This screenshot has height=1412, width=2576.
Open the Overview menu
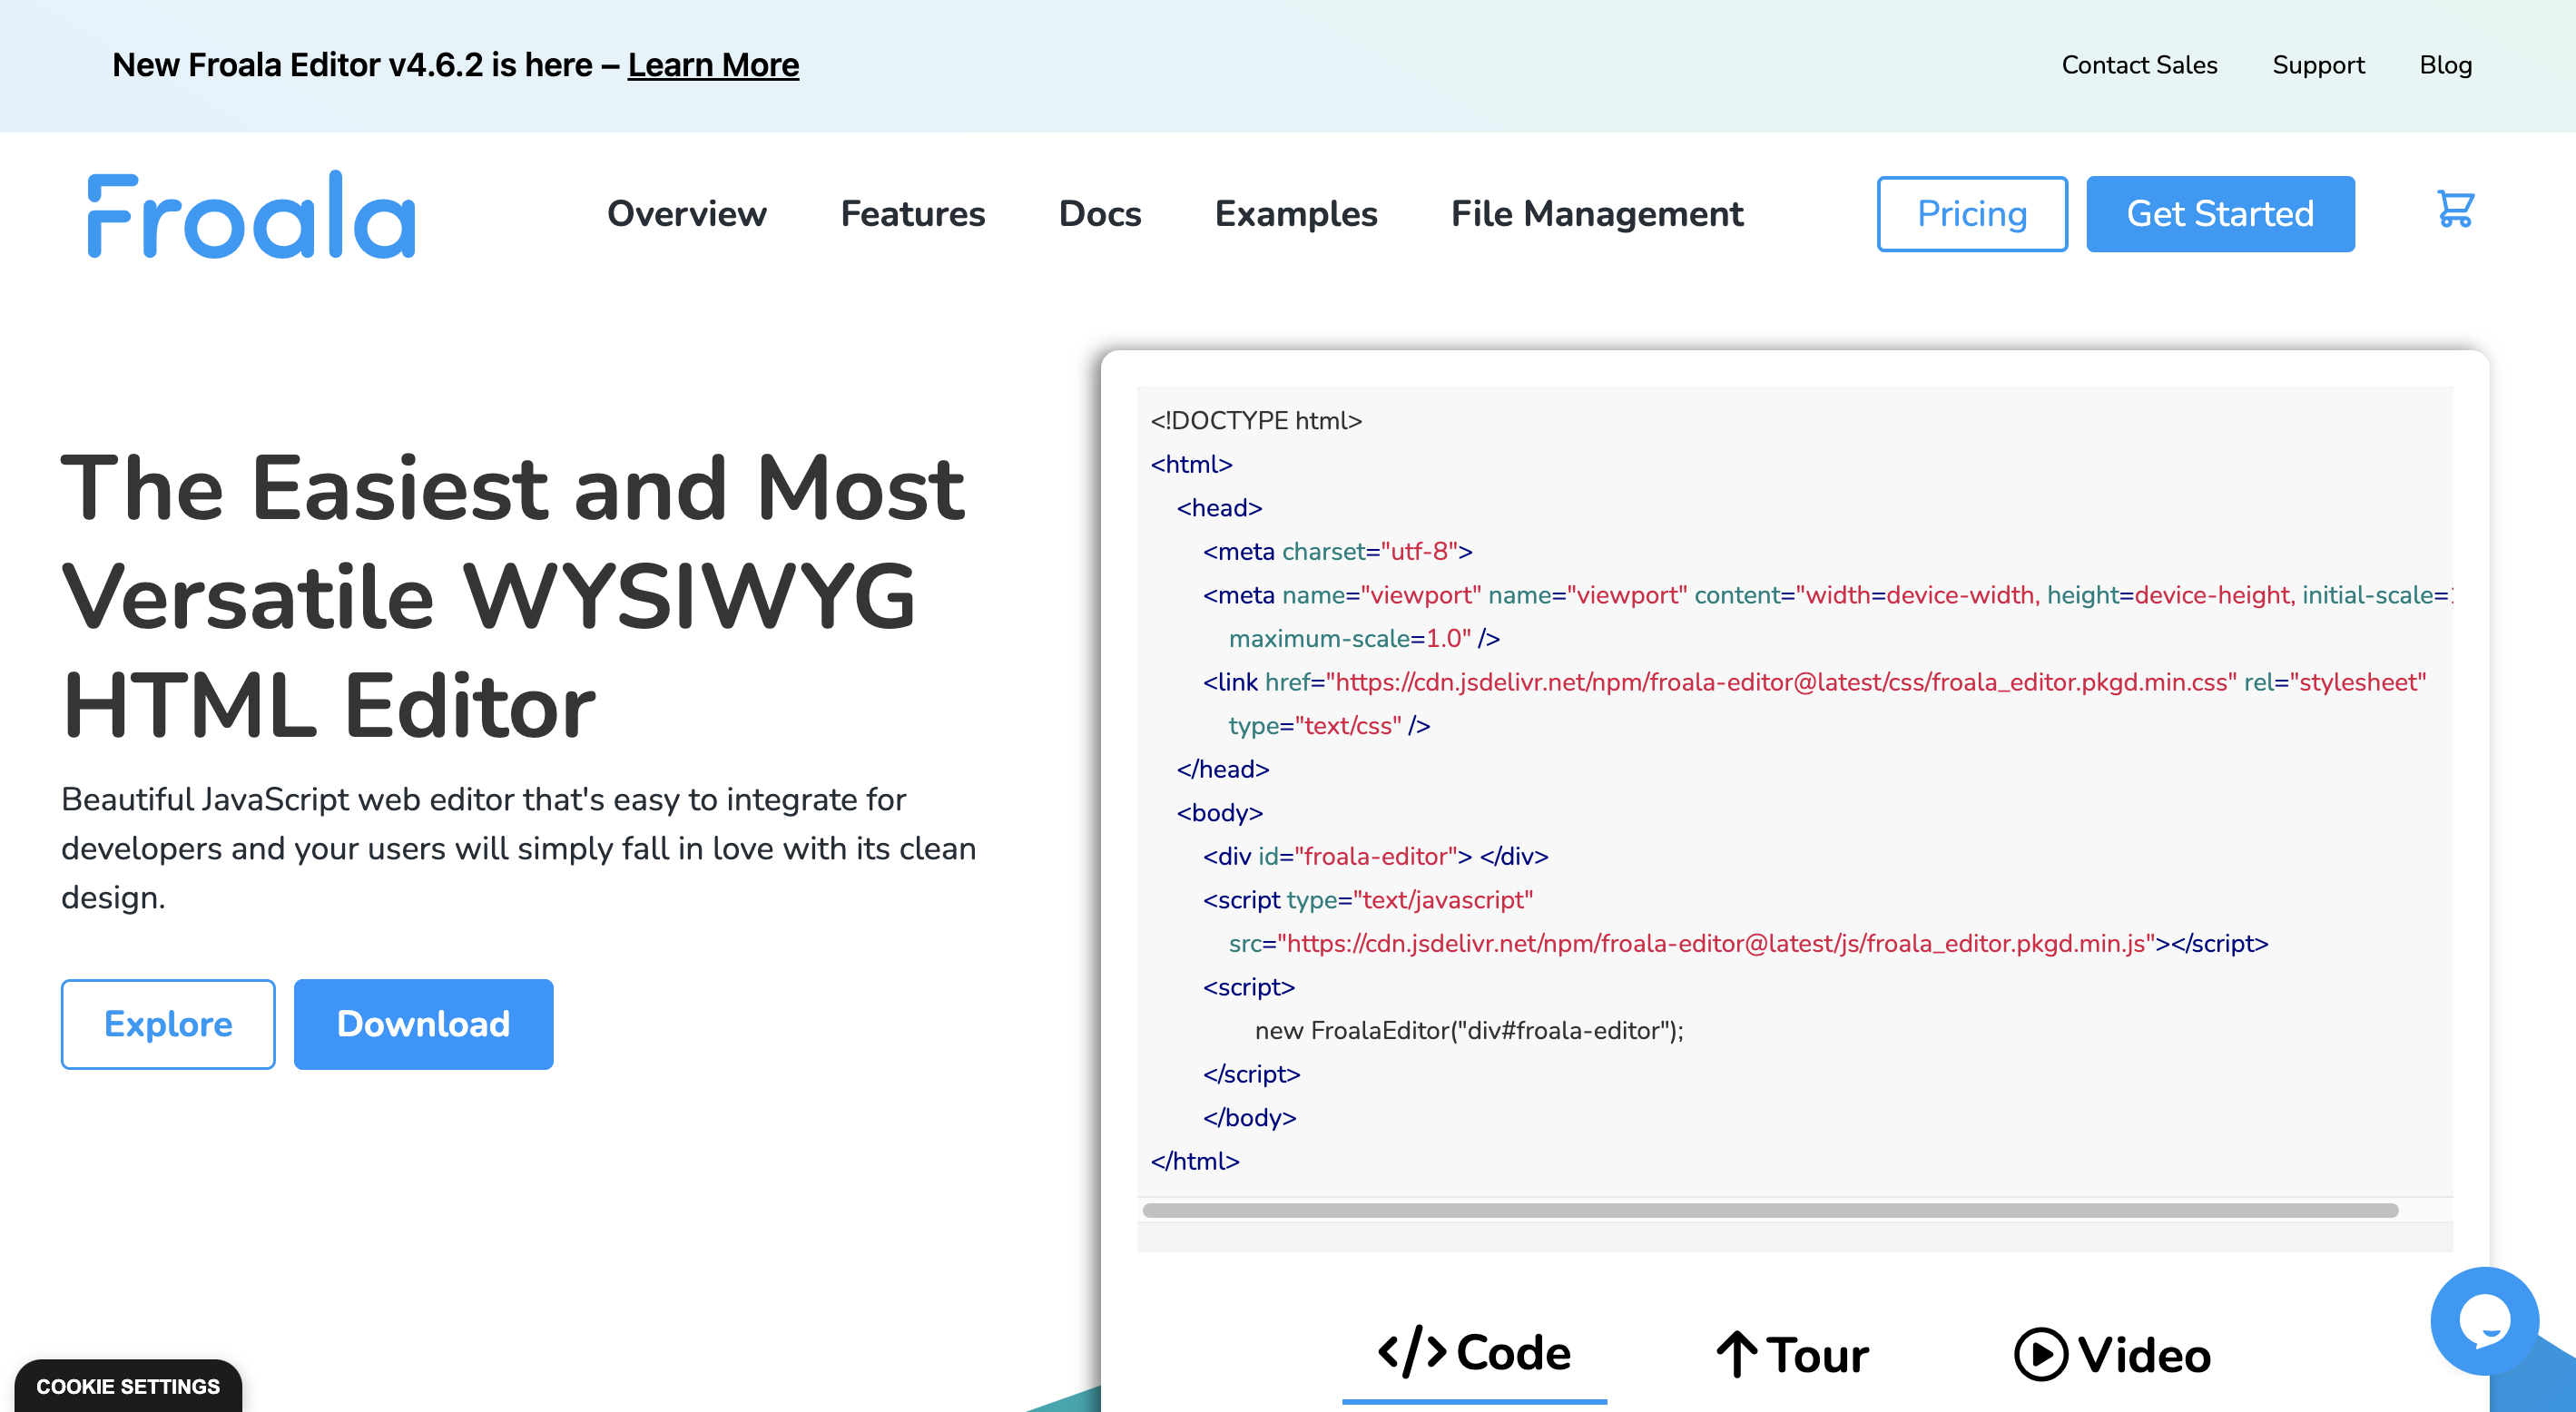[x=687, y=214]
